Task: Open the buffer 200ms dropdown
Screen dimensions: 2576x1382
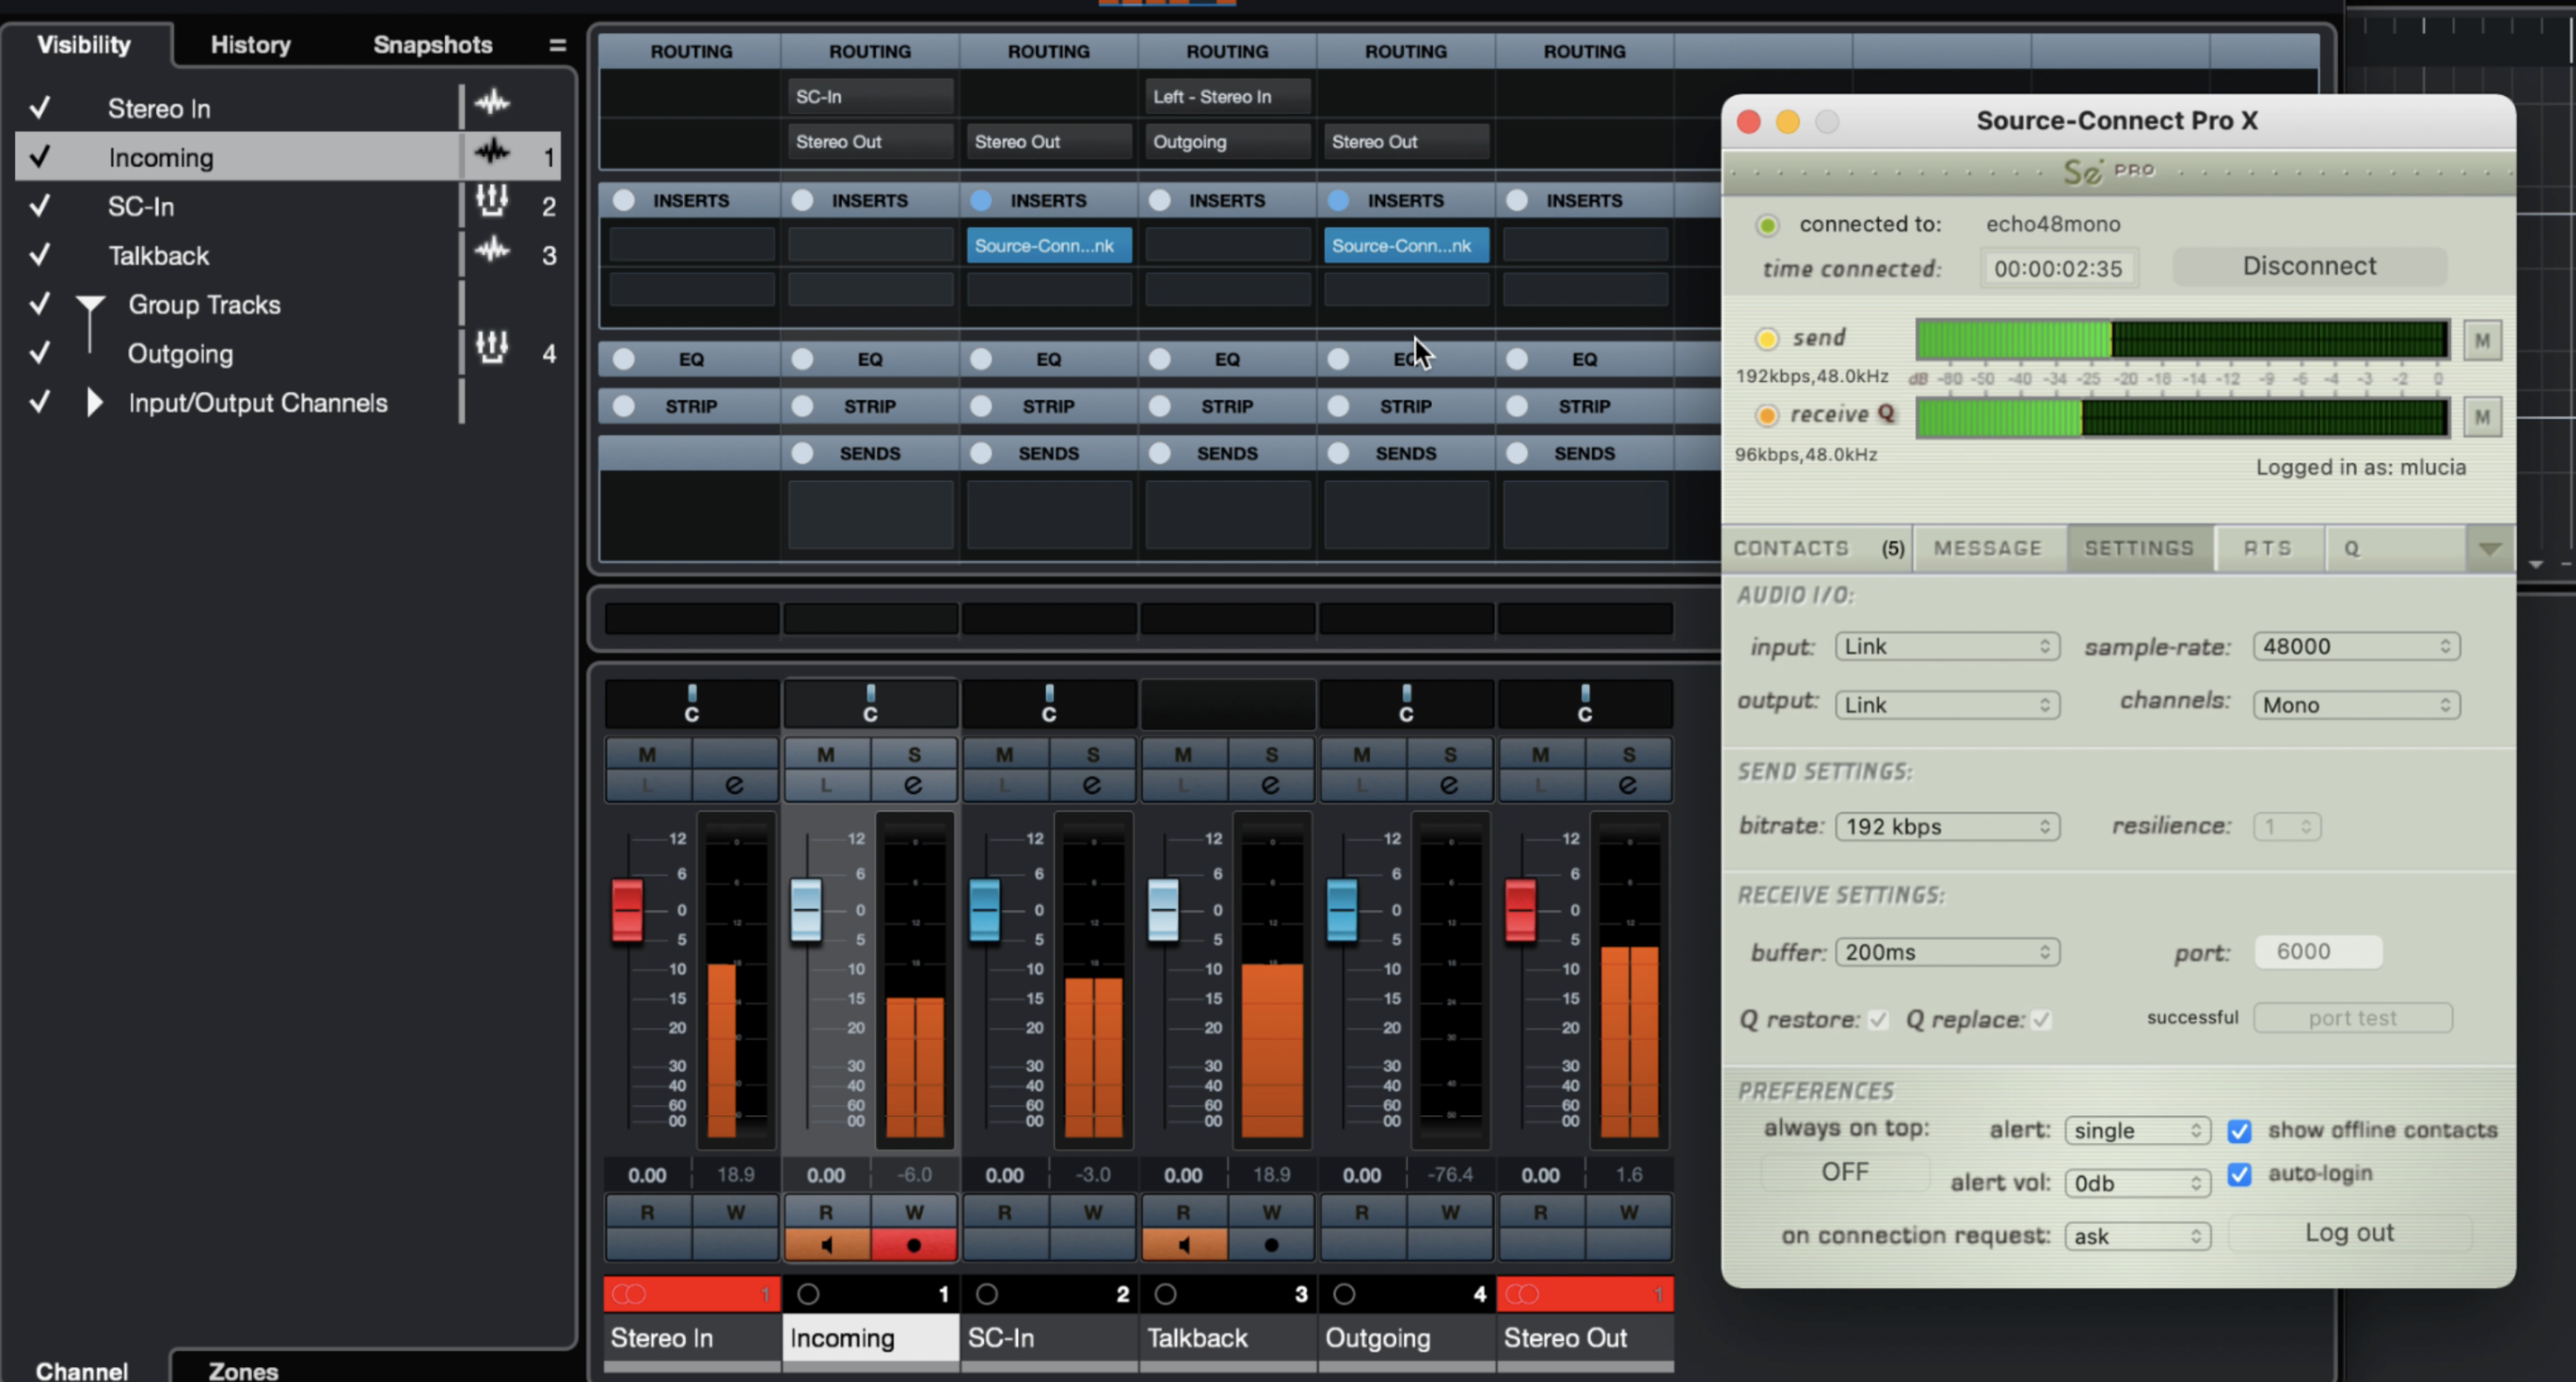Action: 1946,952
